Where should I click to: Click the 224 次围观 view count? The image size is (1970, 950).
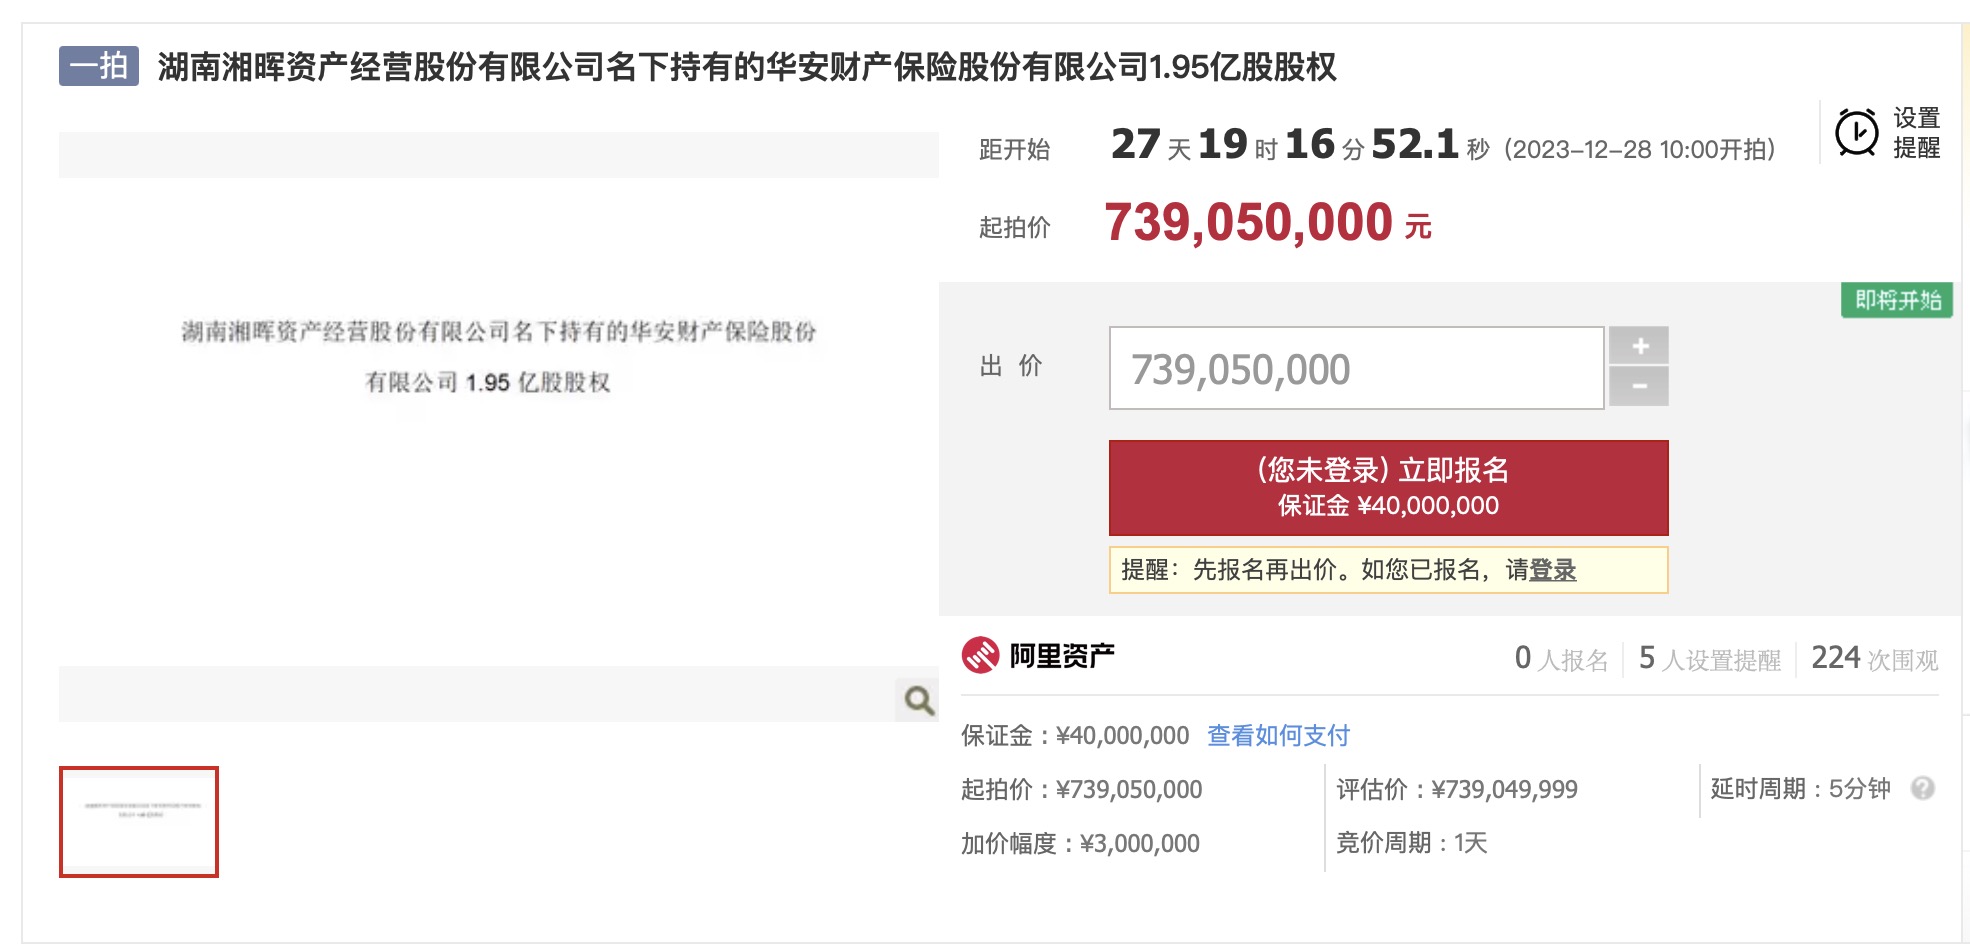(x=1874, y=659)
